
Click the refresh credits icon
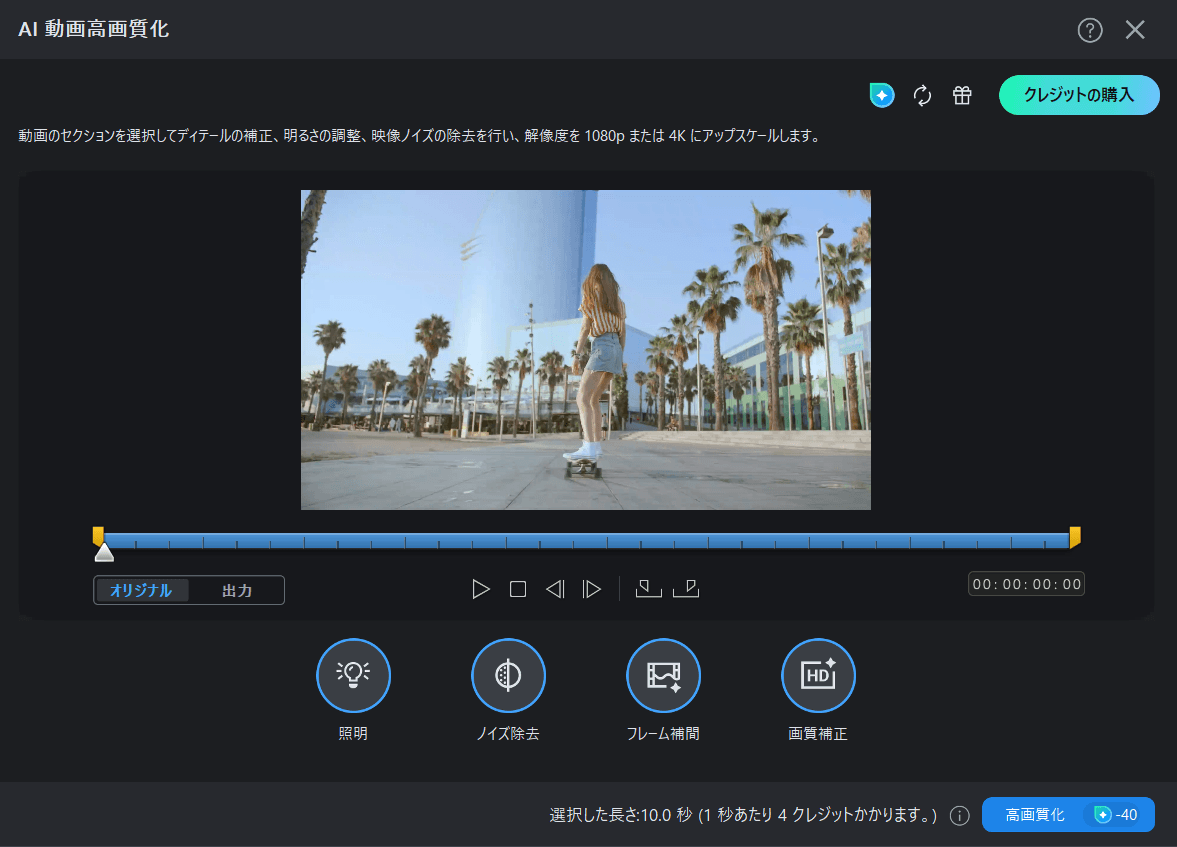(922, 95)
